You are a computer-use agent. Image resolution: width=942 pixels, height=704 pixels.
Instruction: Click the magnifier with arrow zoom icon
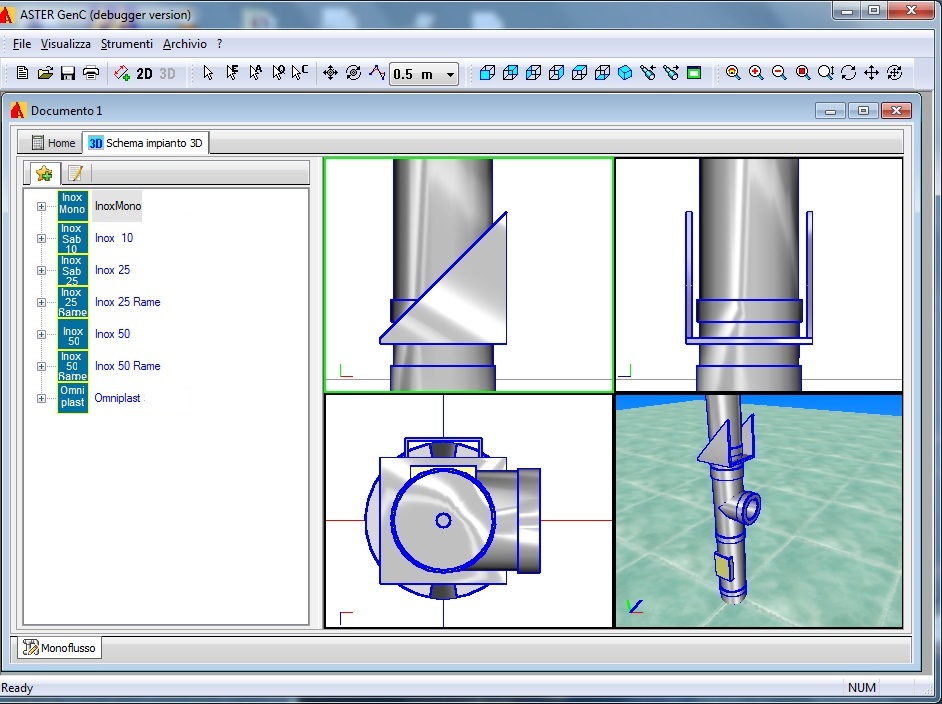825,73
